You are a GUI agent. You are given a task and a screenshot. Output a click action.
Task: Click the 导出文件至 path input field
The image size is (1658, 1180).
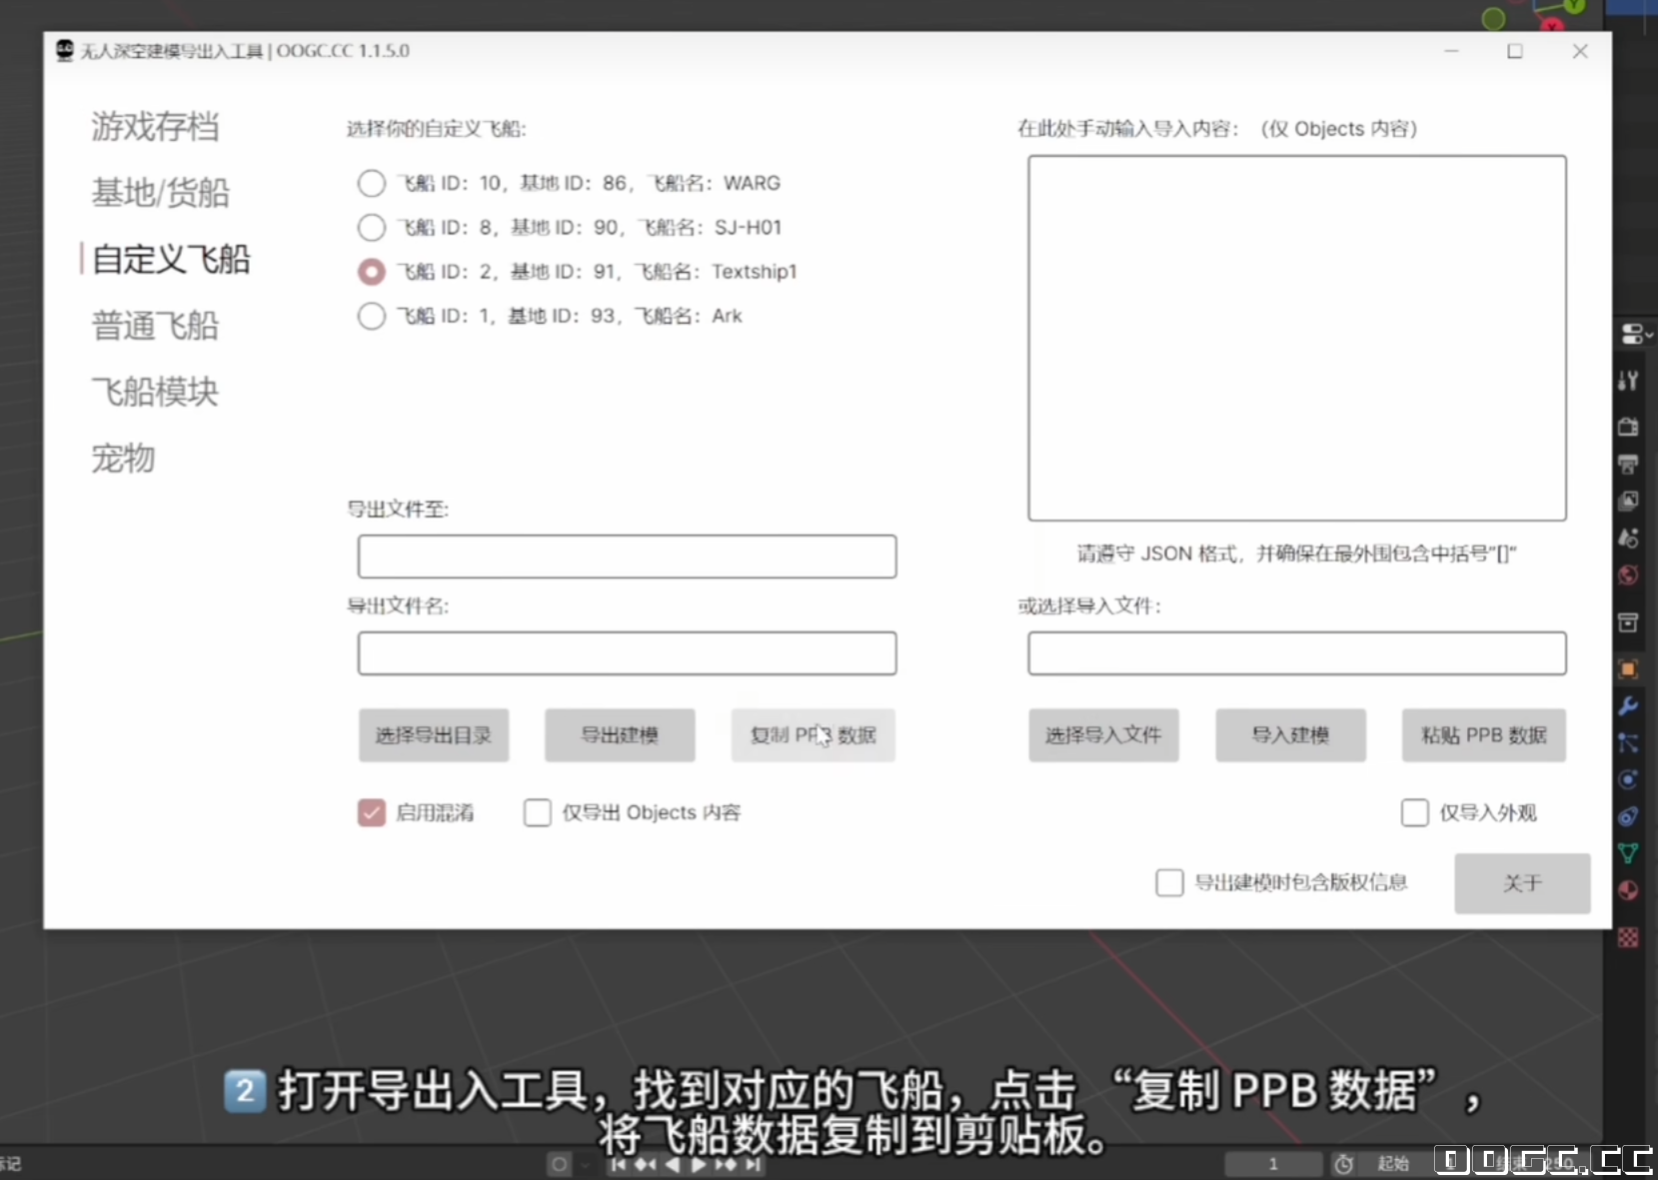click(x=627, y=557)
